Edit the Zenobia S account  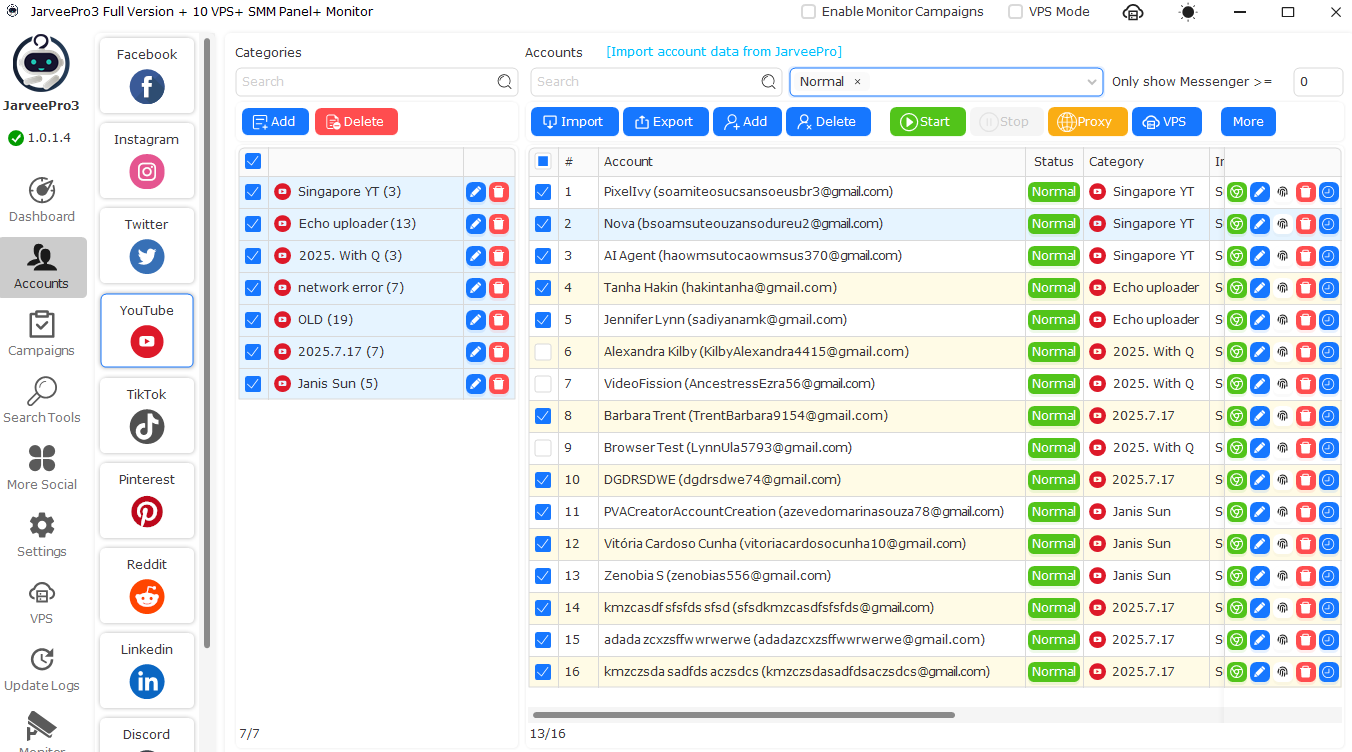point(1260,576)
